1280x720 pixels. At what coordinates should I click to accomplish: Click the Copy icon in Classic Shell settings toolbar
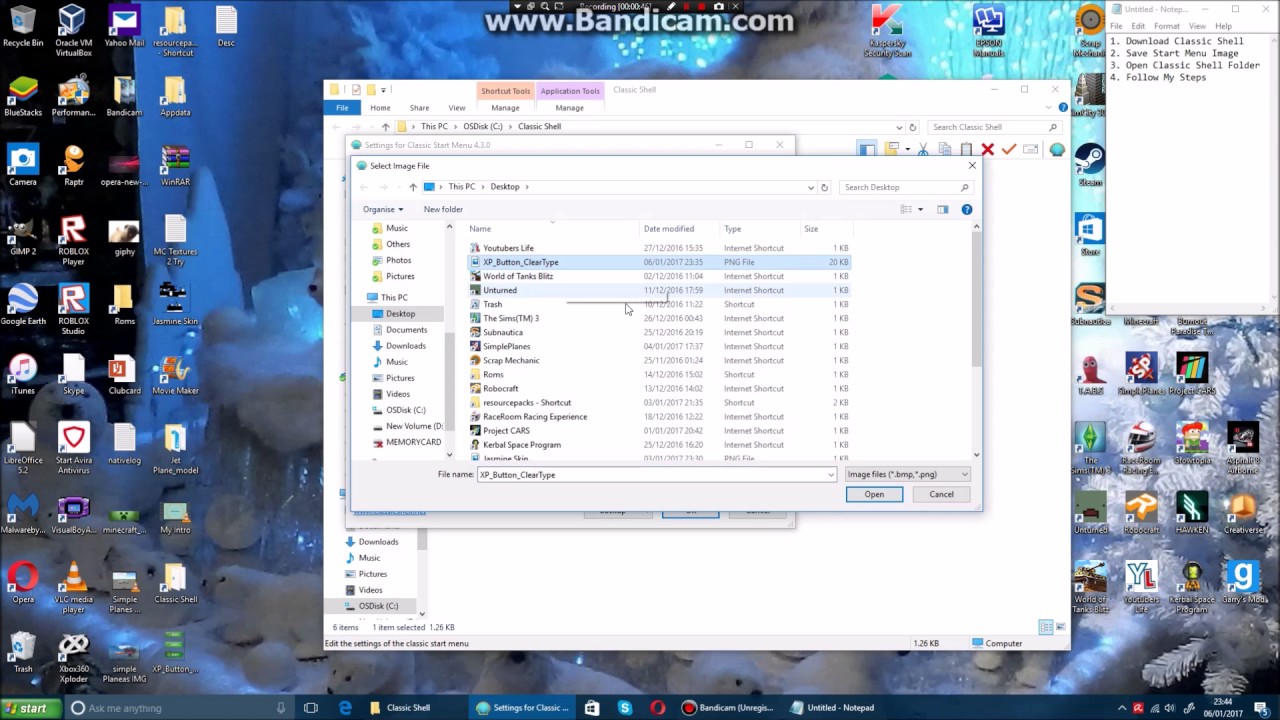[944, 148]
